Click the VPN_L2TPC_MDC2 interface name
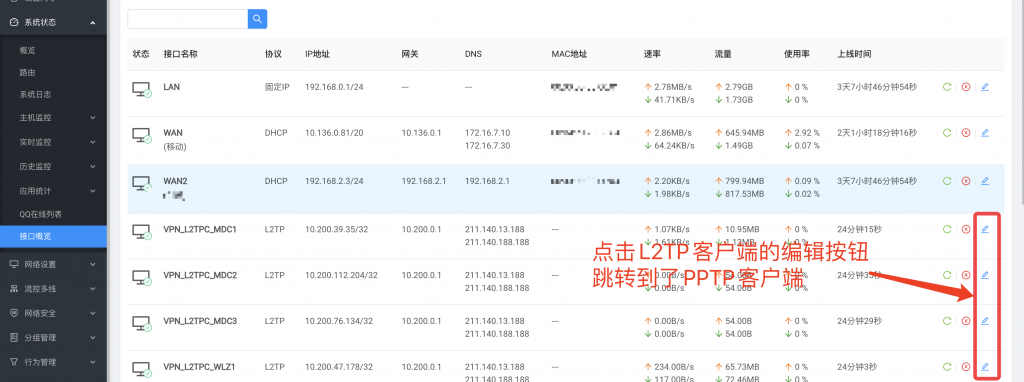Image resolution: width=1024 pixels, height=382 pixels. pos(200,275)
